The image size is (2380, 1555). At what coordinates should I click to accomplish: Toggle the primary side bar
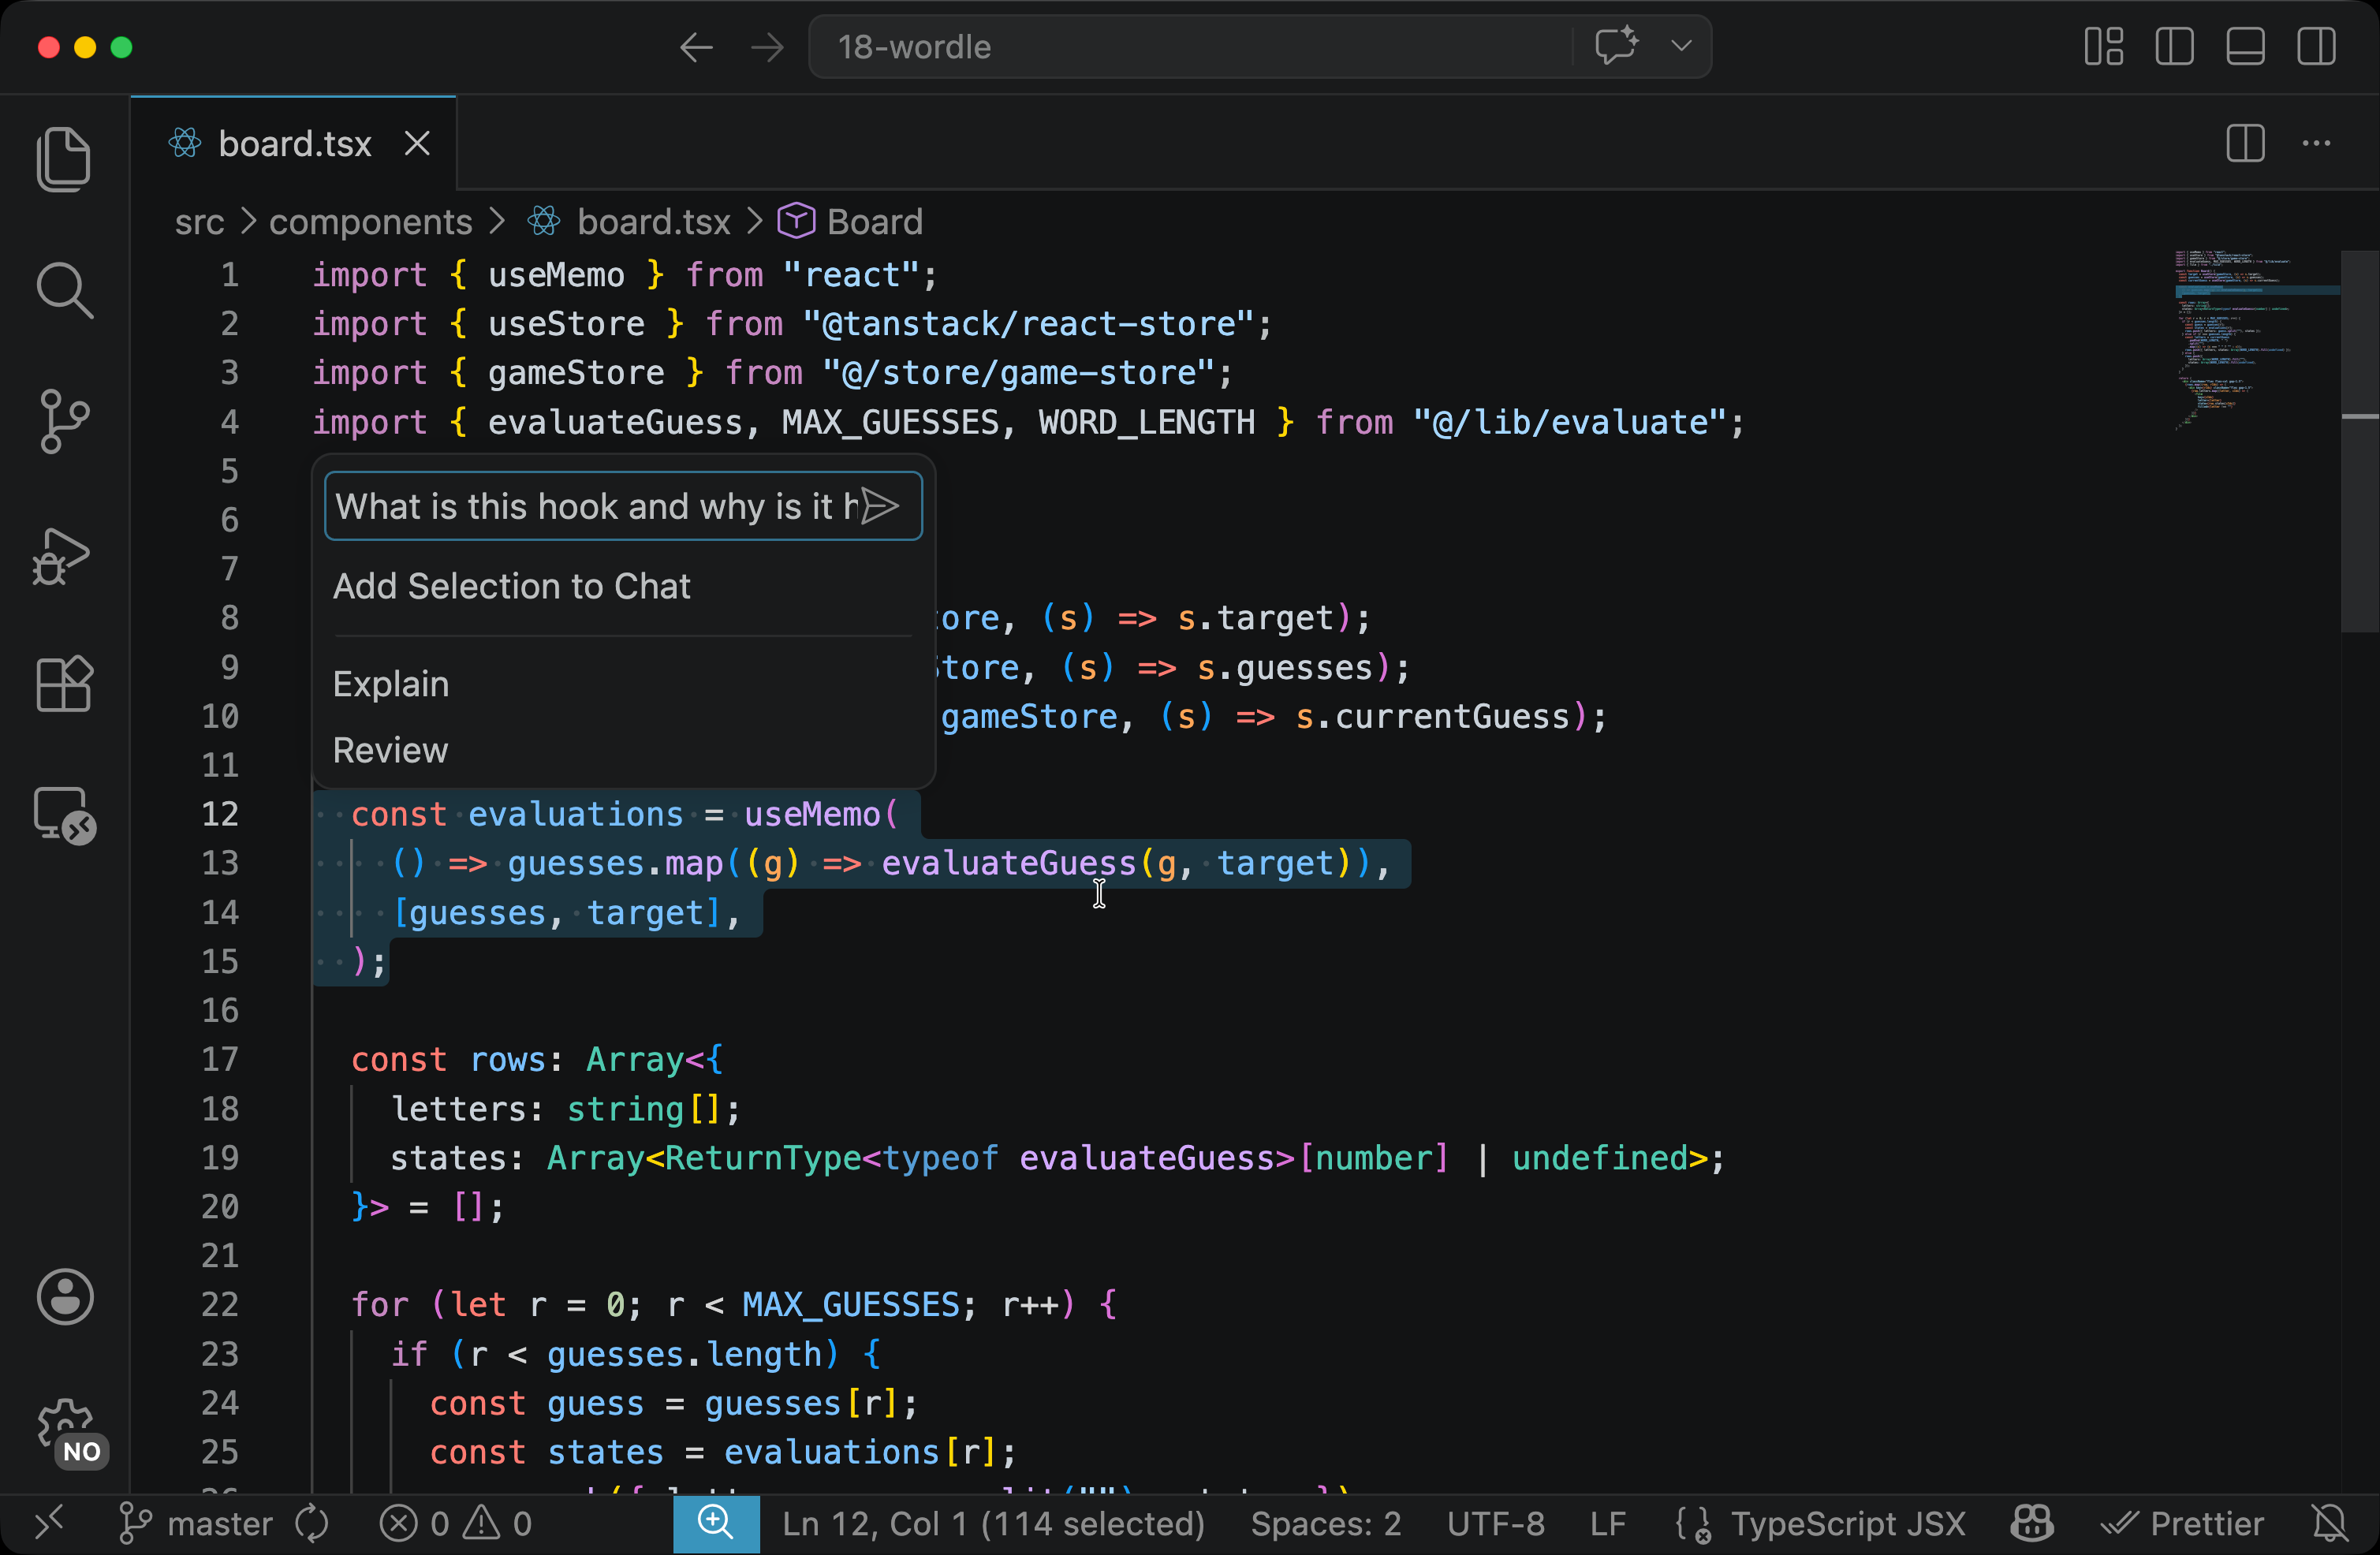(2175, 47)
